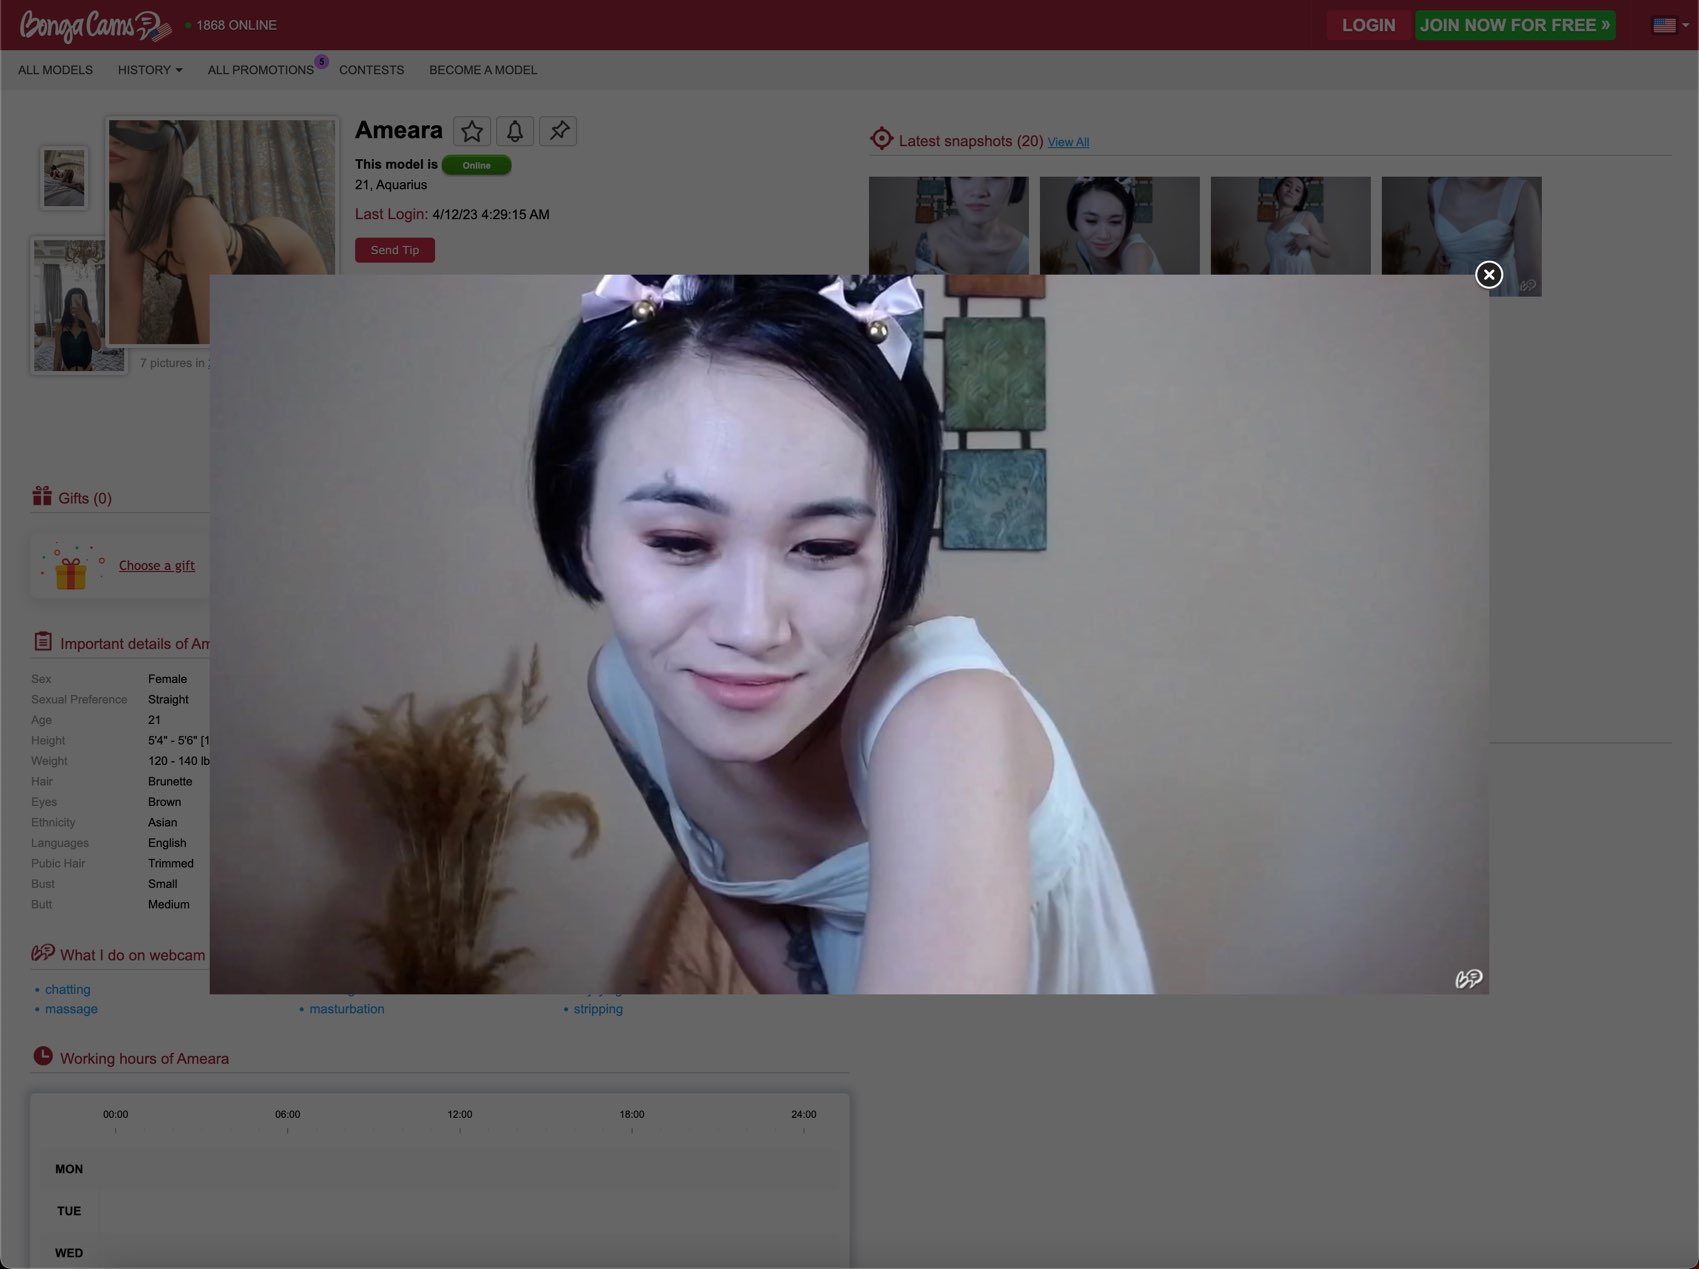
Task: Click the Important details clipboard icon
Action: pyautogui.click(x=43, y=642)
